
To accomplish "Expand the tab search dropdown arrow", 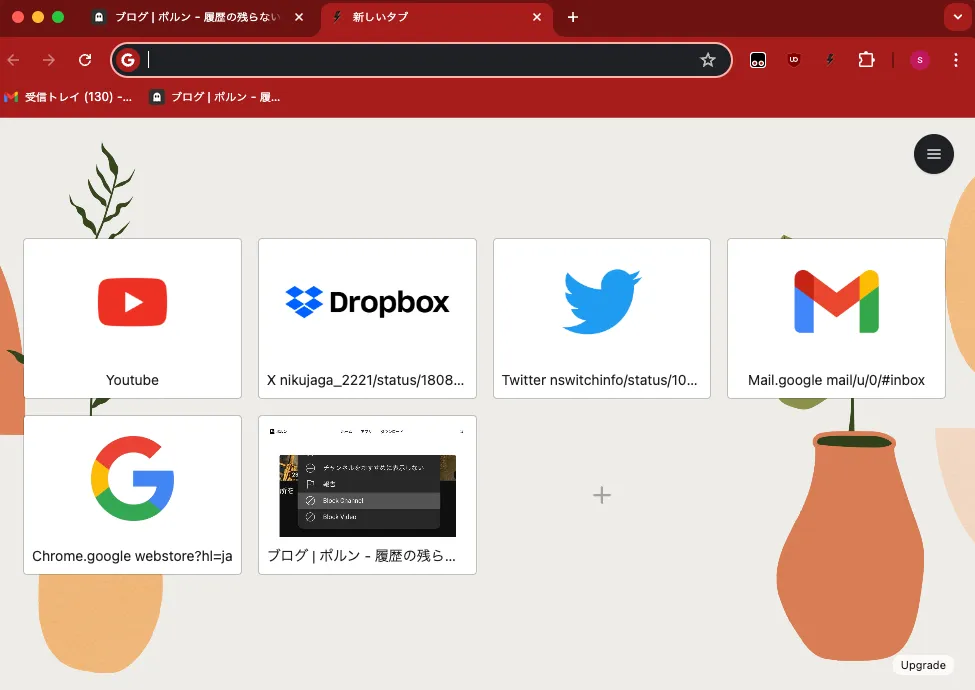I will tap(957, 17).
